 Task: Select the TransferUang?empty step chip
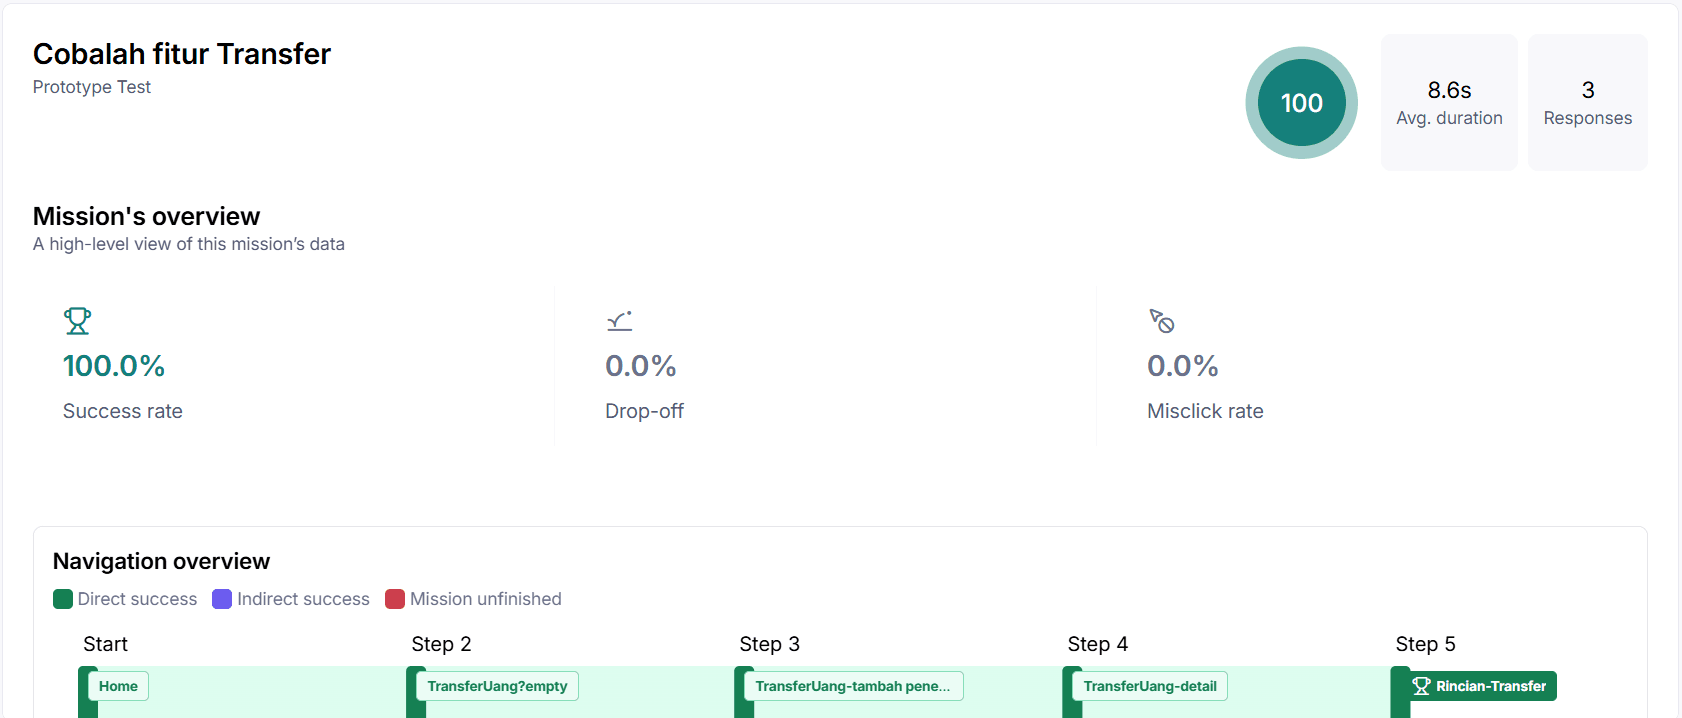(497, 686)
